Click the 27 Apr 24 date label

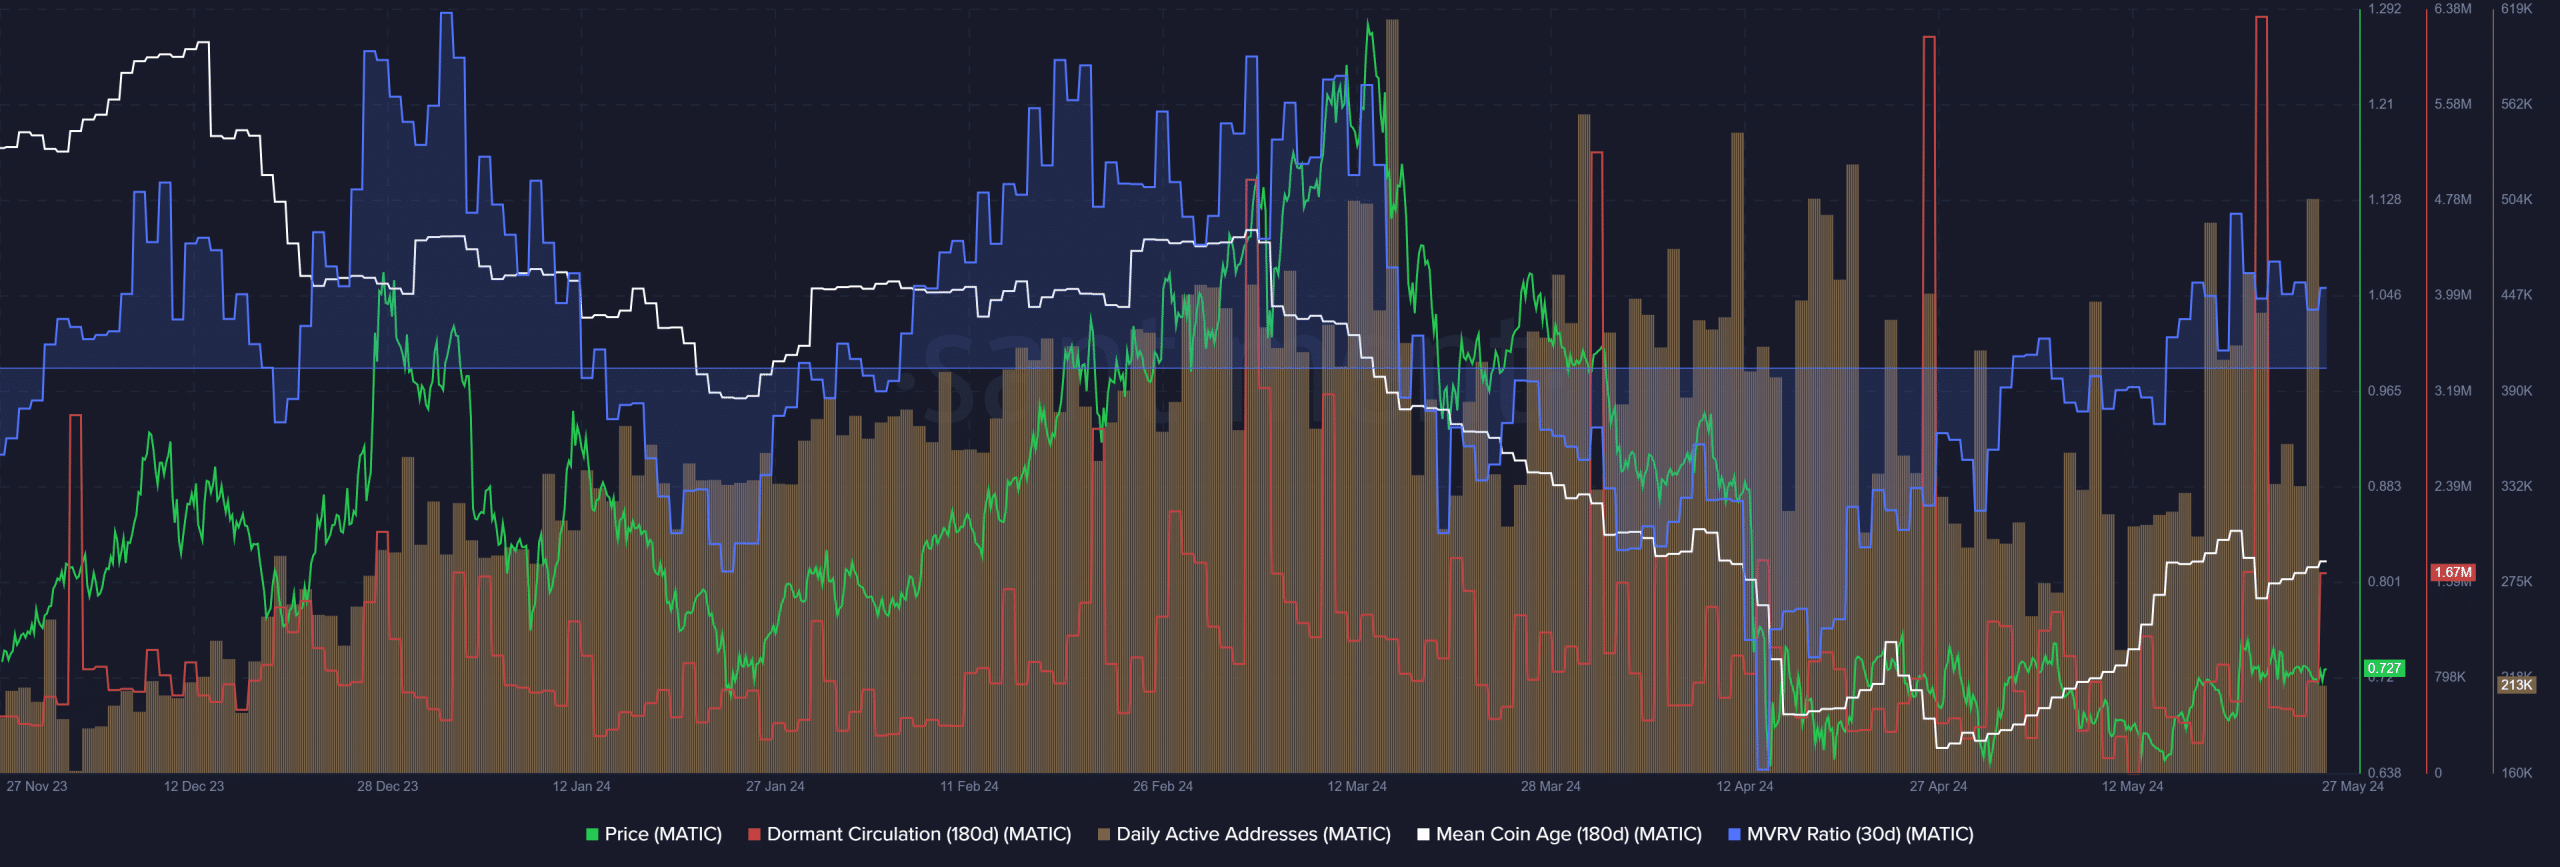1938,786
